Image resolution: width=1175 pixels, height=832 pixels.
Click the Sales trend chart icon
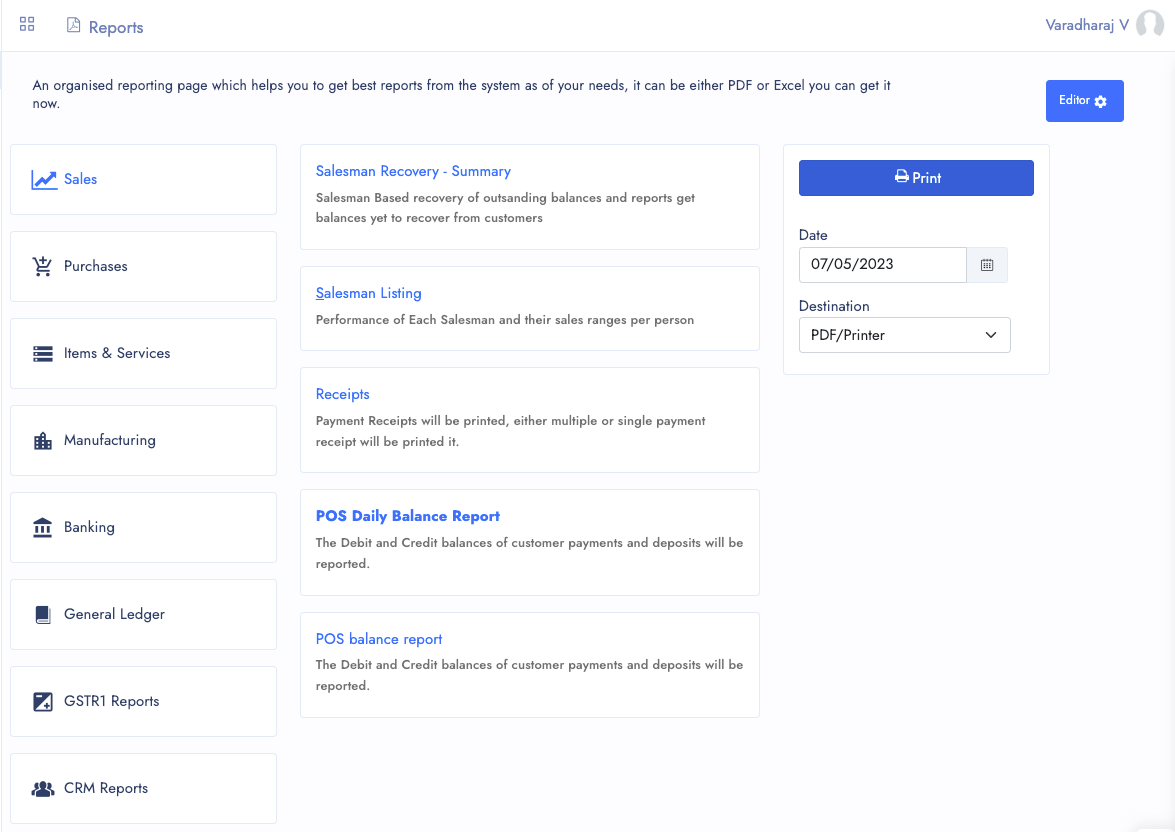tap(44, 180)
